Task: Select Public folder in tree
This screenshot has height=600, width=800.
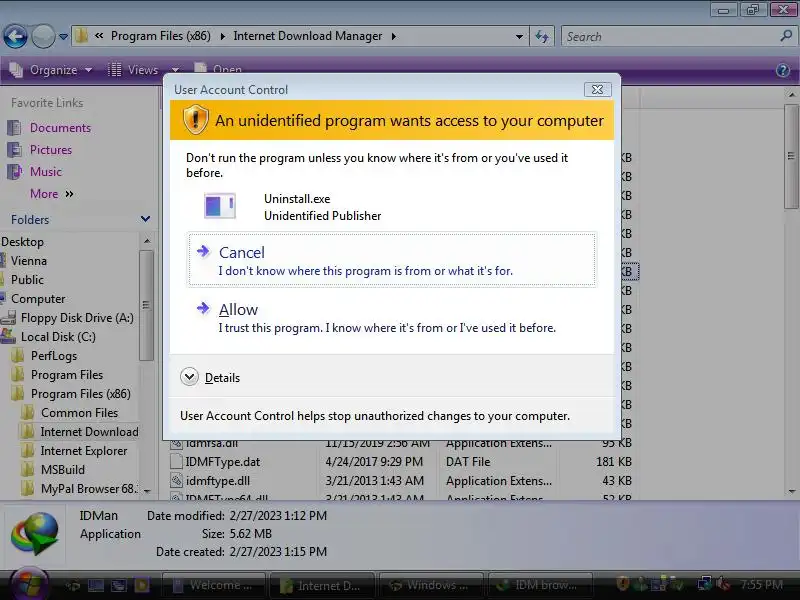Action: [27, 280]
